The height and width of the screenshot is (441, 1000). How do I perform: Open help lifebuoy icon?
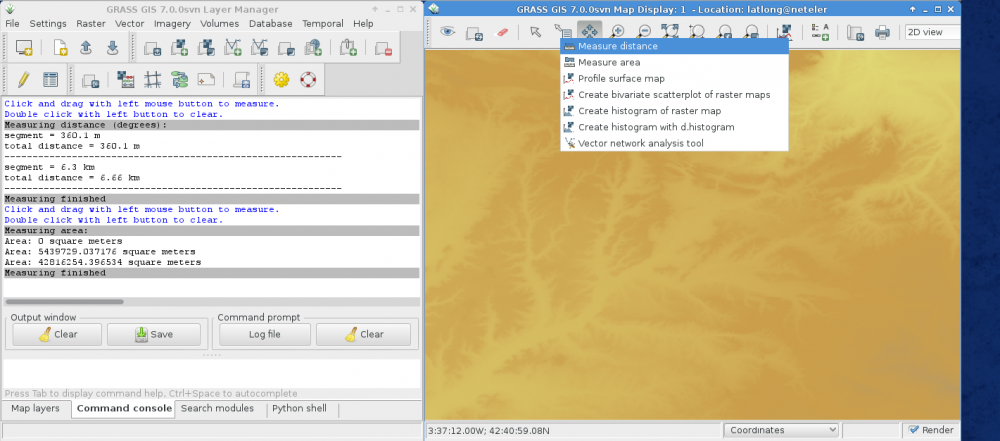point(308,79)
